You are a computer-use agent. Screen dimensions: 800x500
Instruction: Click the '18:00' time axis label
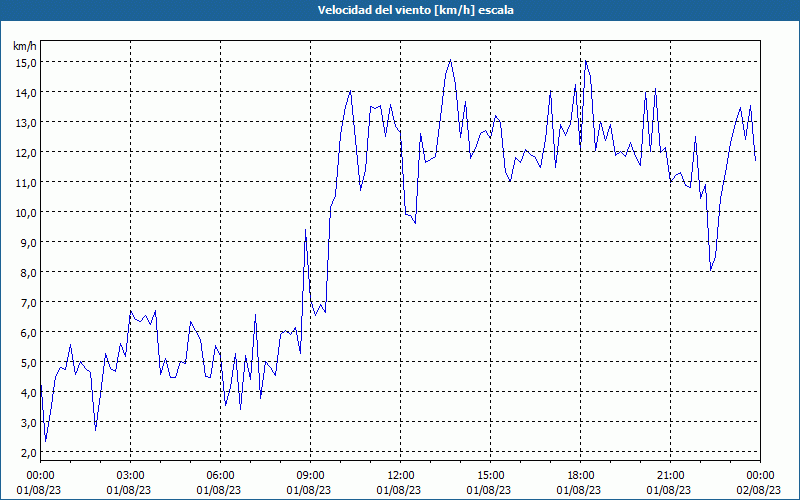click(x=580, y=476)
